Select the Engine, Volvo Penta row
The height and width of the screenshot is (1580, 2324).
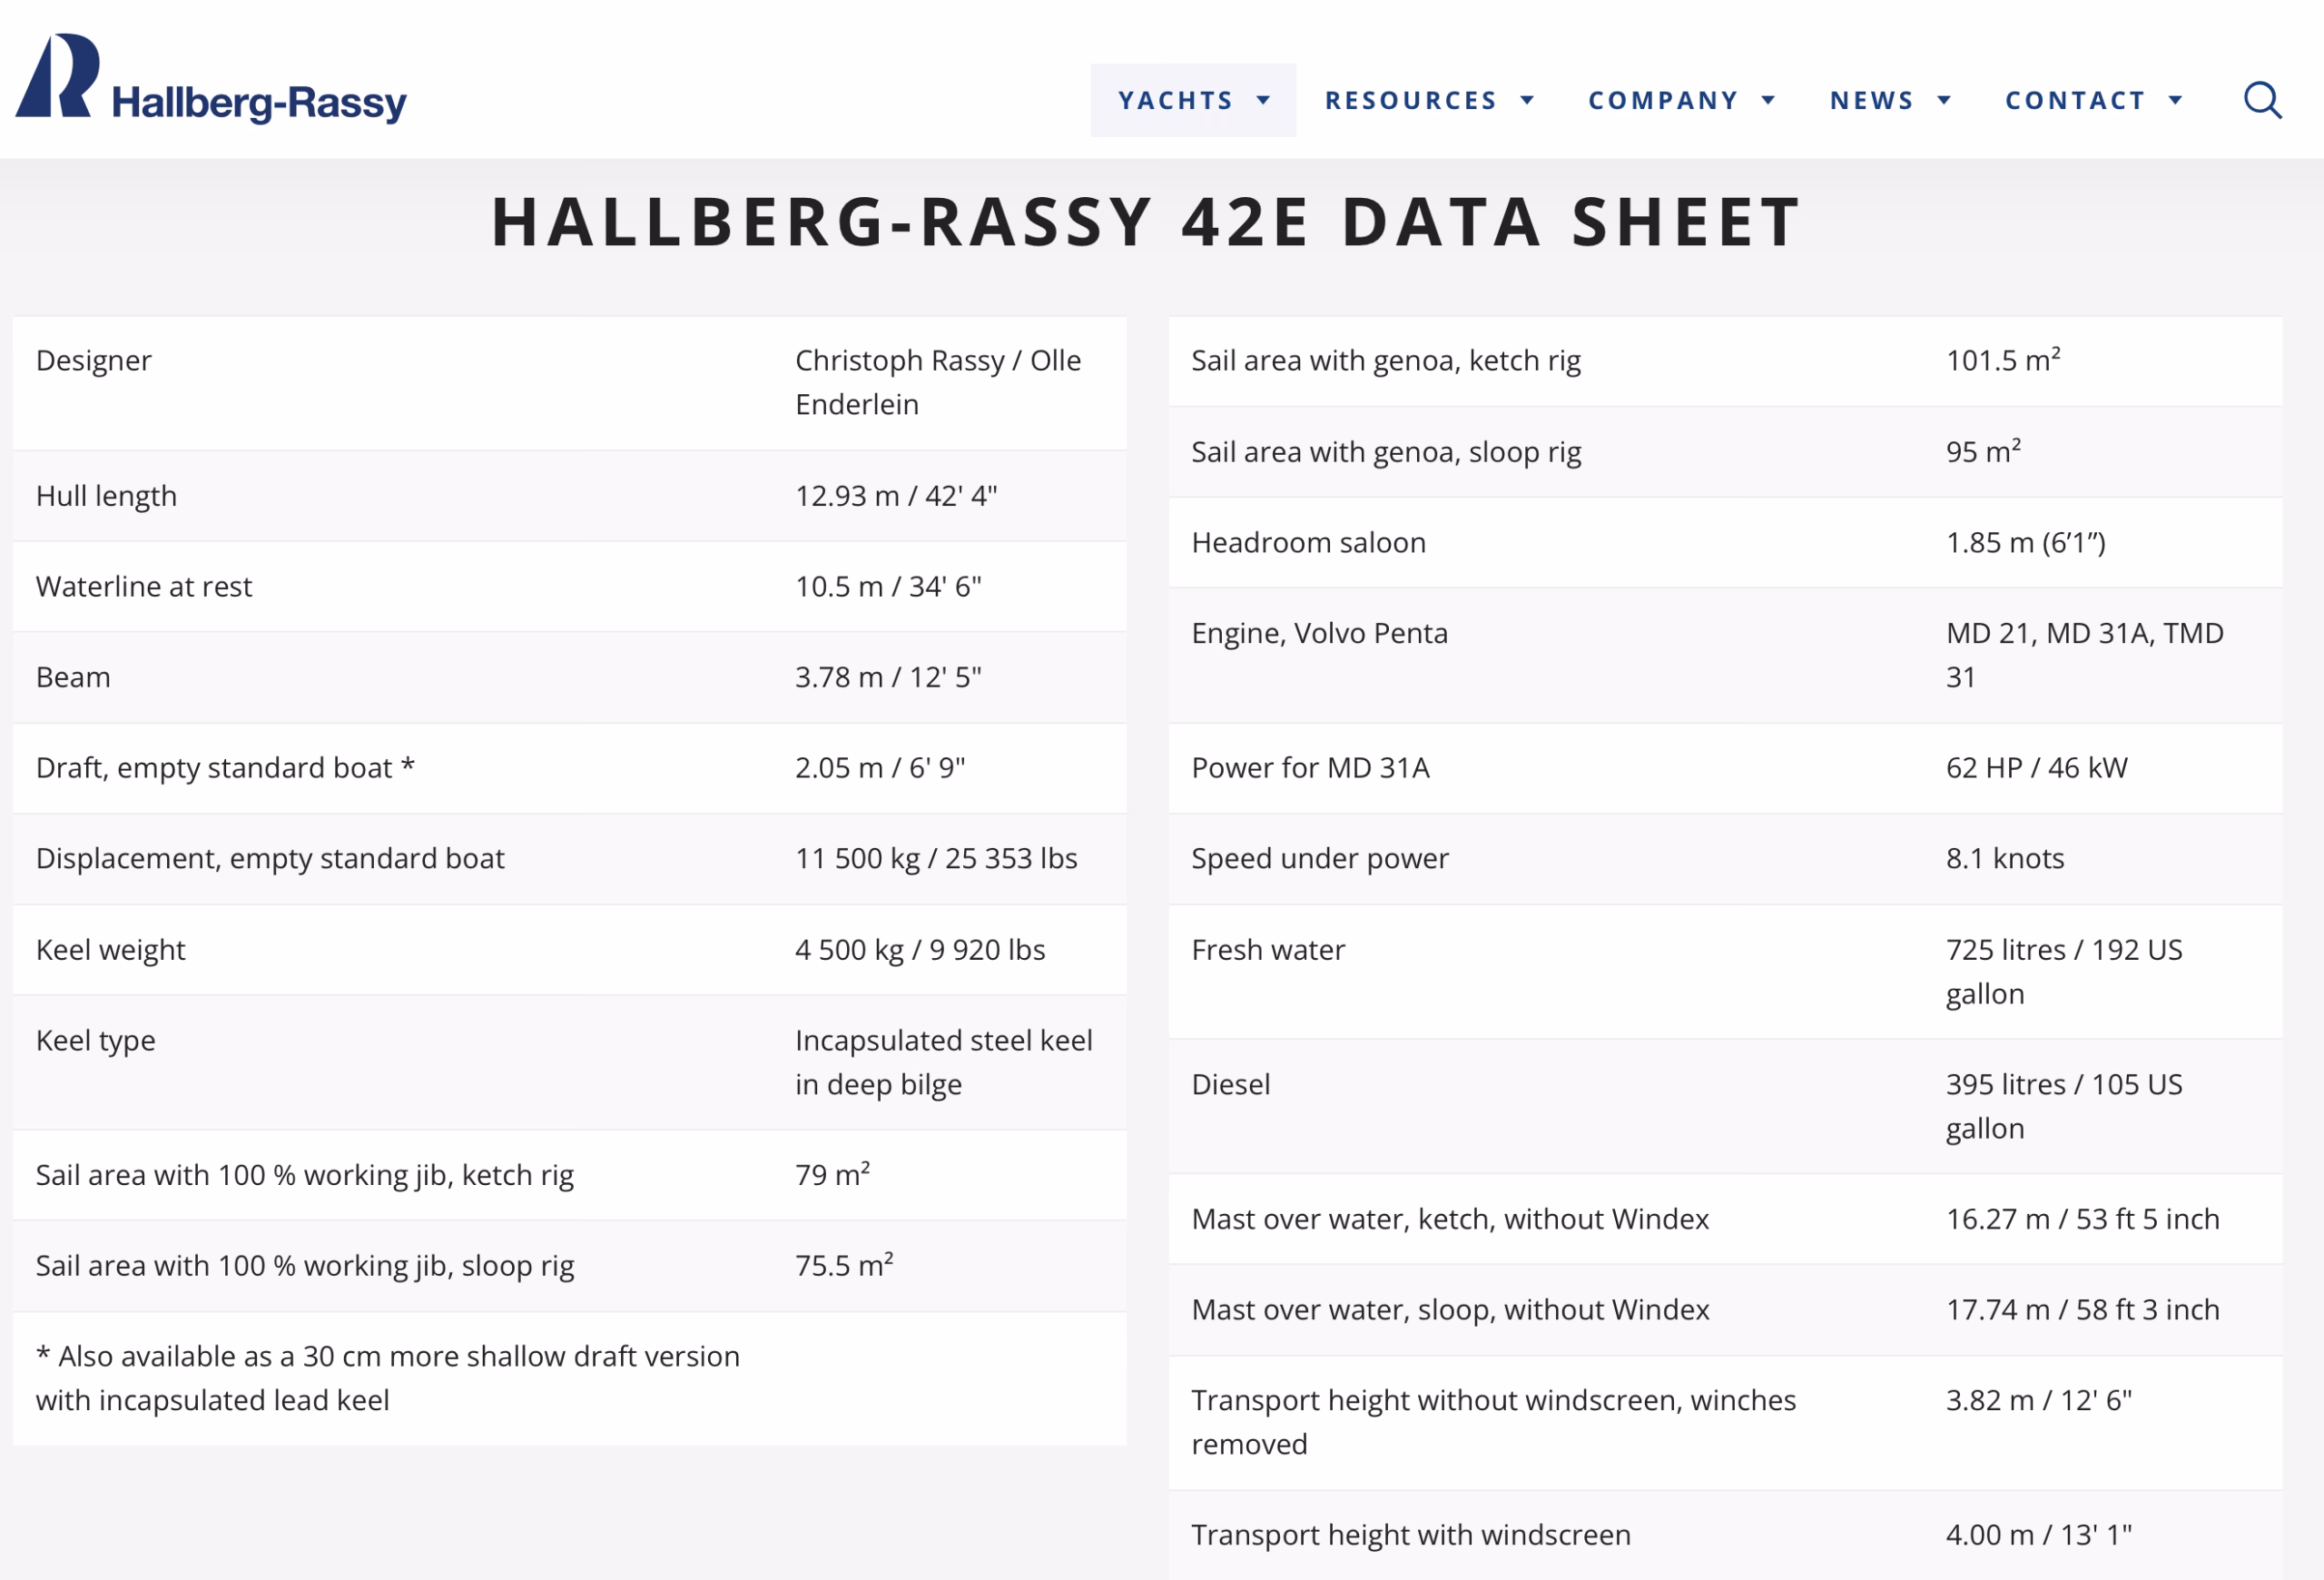[x=1725, y=655]
